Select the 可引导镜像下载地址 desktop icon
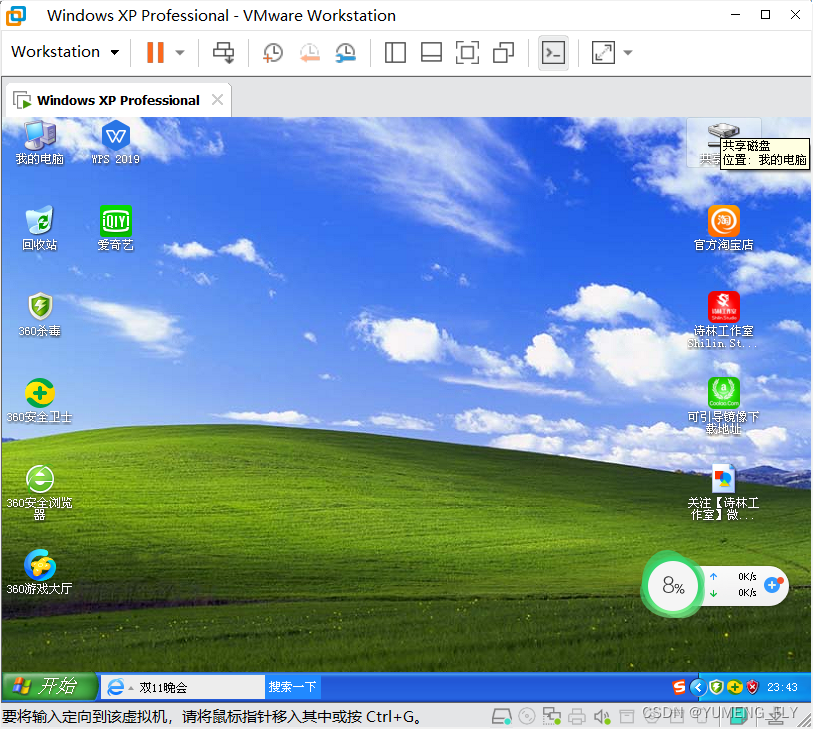 (723, 406)
